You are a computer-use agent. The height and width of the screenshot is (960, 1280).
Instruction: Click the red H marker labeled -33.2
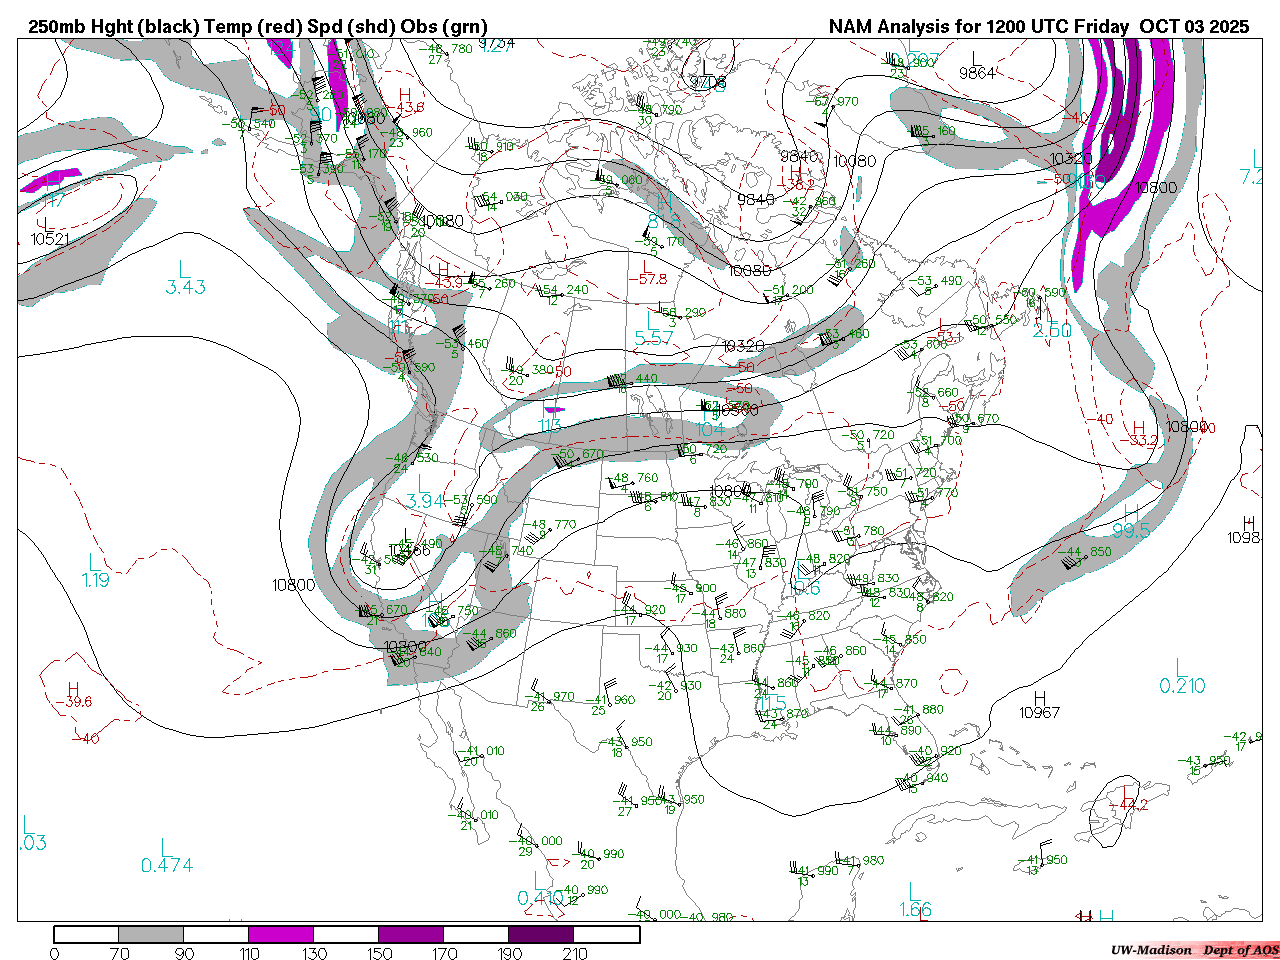pyautogui.click(x=1138, y=427)
